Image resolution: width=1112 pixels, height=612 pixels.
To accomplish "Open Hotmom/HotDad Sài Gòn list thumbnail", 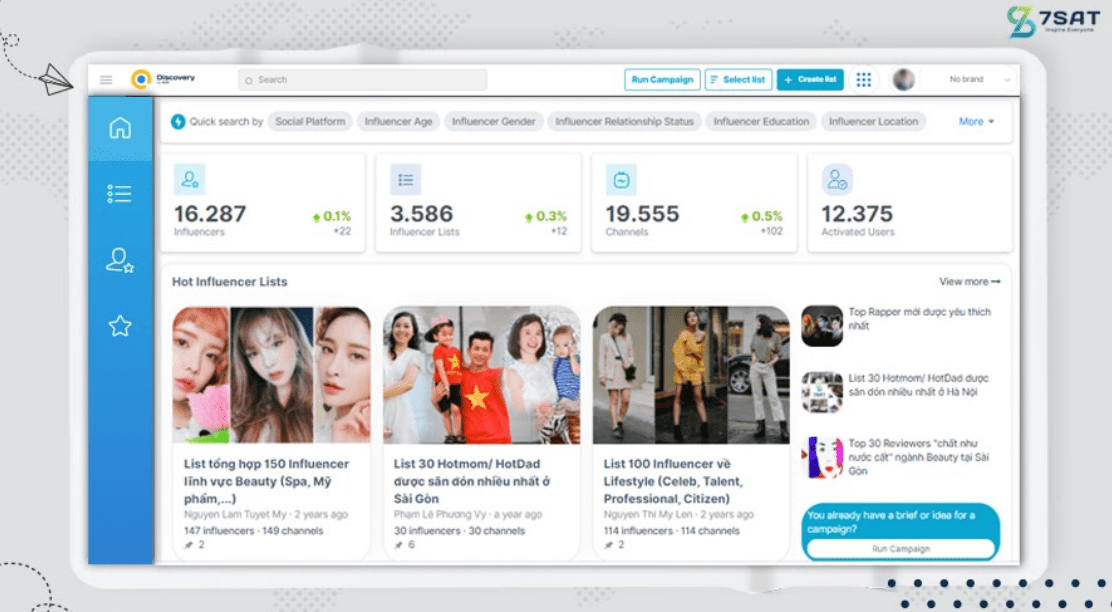I will [482, 375].
